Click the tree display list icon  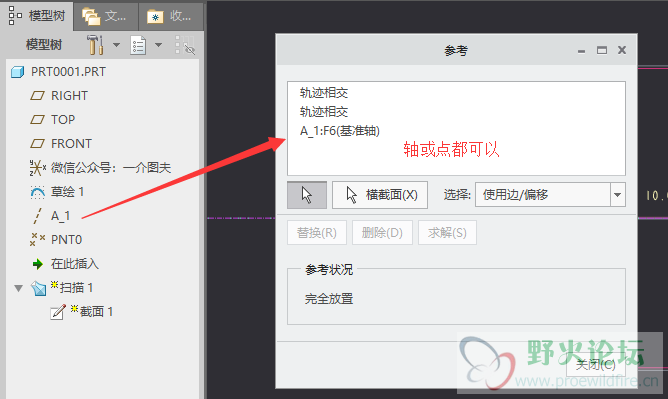click(x=138, y=45)
